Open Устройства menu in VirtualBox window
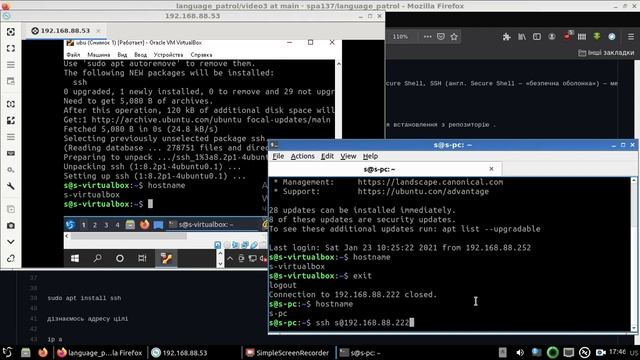 168,55
